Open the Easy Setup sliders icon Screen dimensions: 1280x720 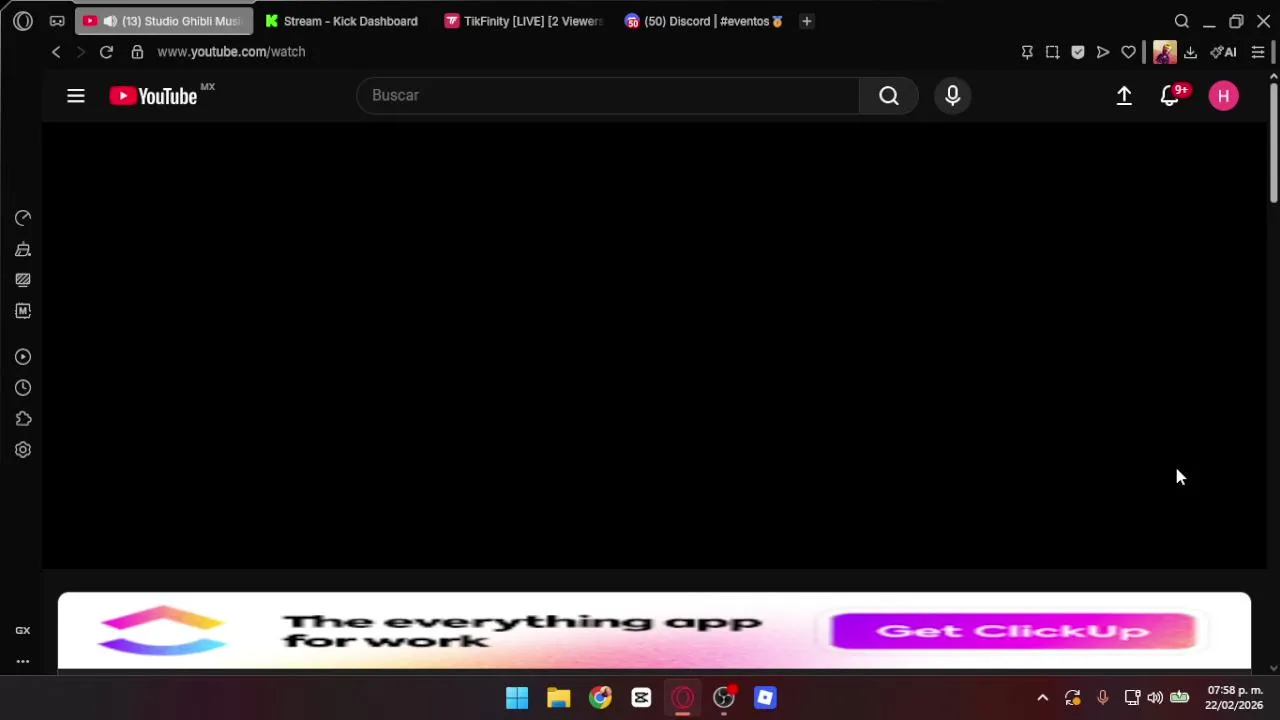[x=1258, y=52]
